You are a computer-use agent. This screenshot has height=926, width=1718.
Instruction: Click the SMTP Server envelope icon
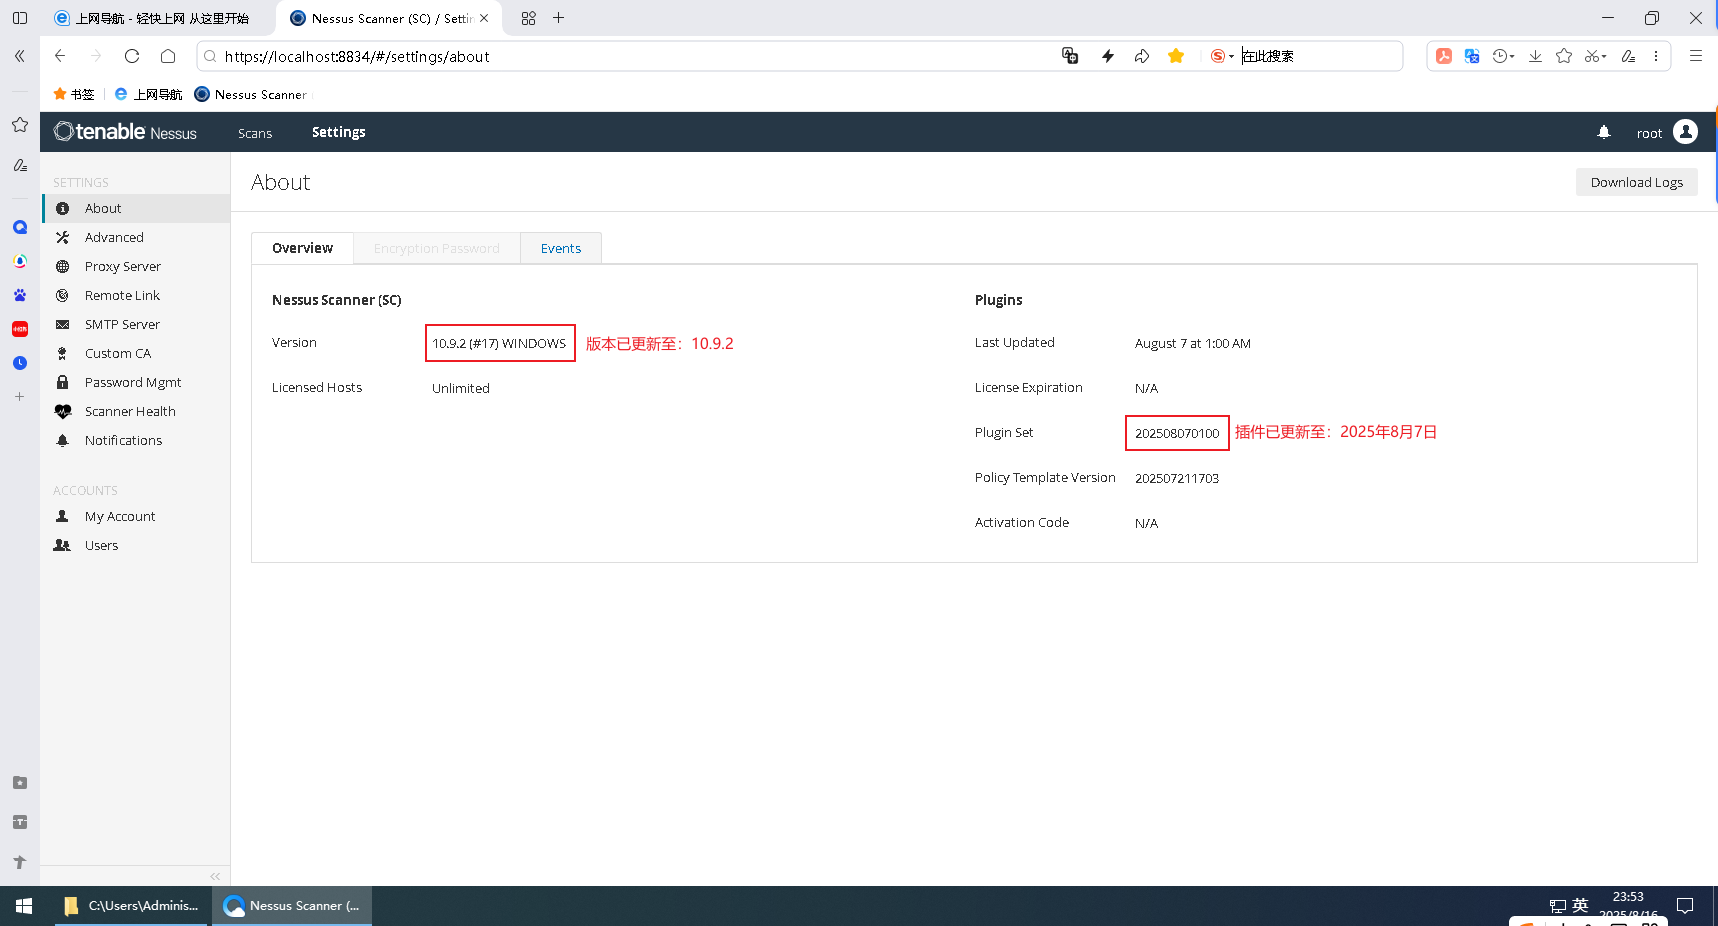tap(62, 325)
